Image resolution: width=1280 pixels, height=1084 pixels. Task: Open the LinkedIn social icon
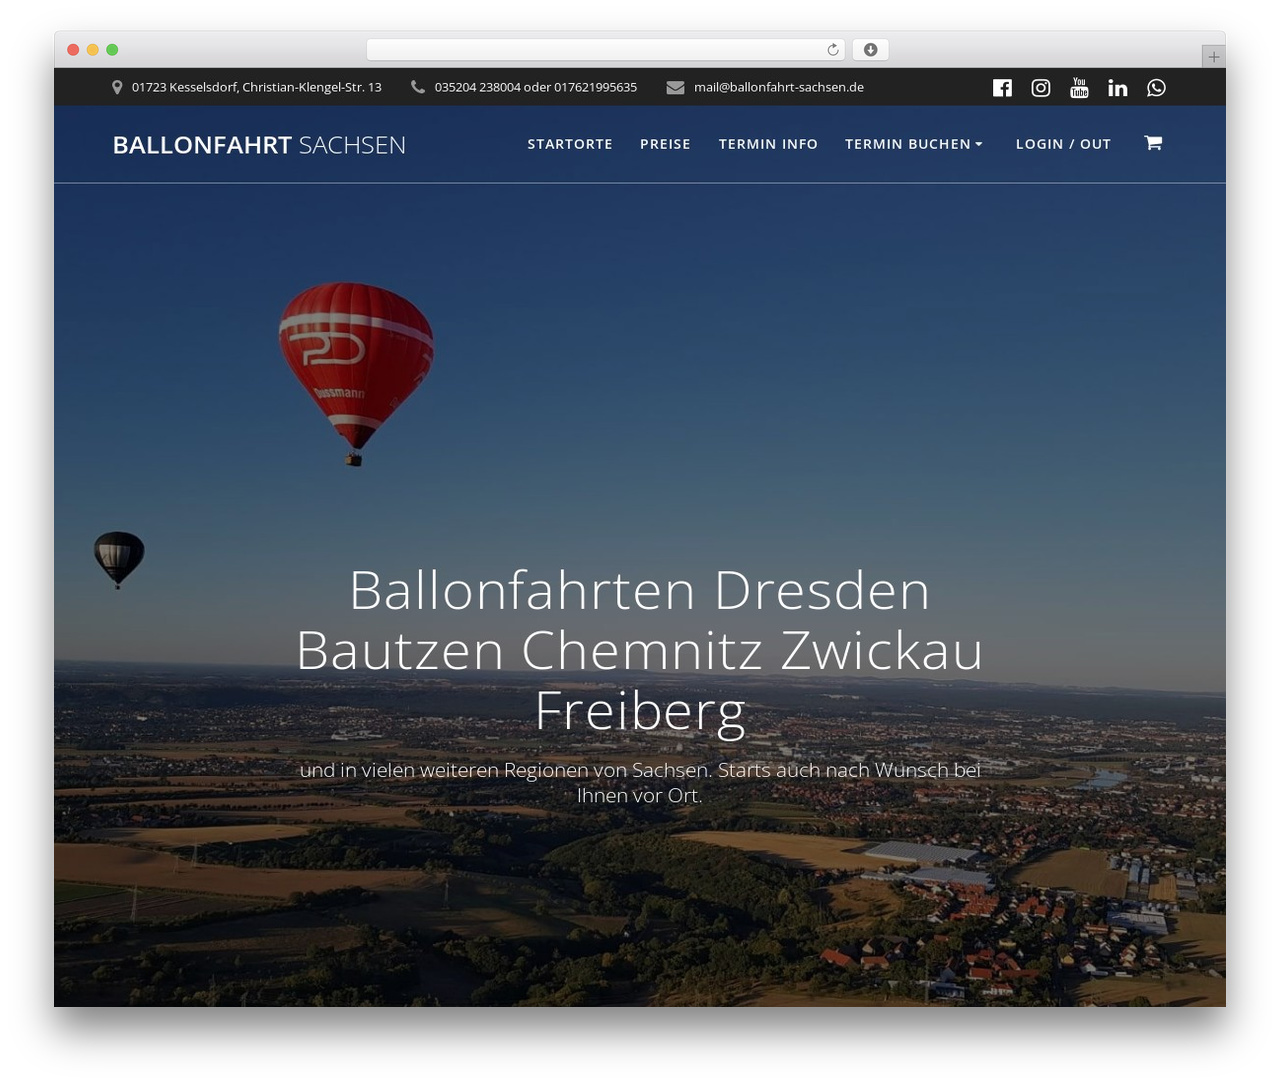coord(1118,88)
